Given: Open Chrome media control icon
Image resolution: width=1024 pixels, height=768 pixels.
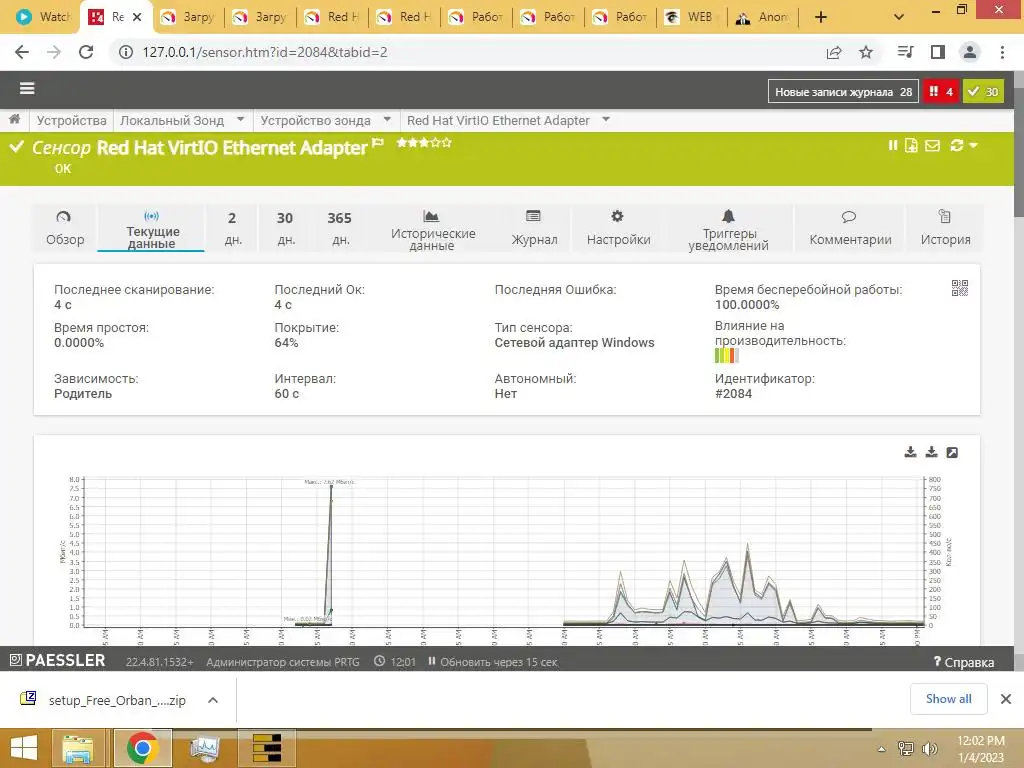Looking at the screenshot, I should click(905, 52).
